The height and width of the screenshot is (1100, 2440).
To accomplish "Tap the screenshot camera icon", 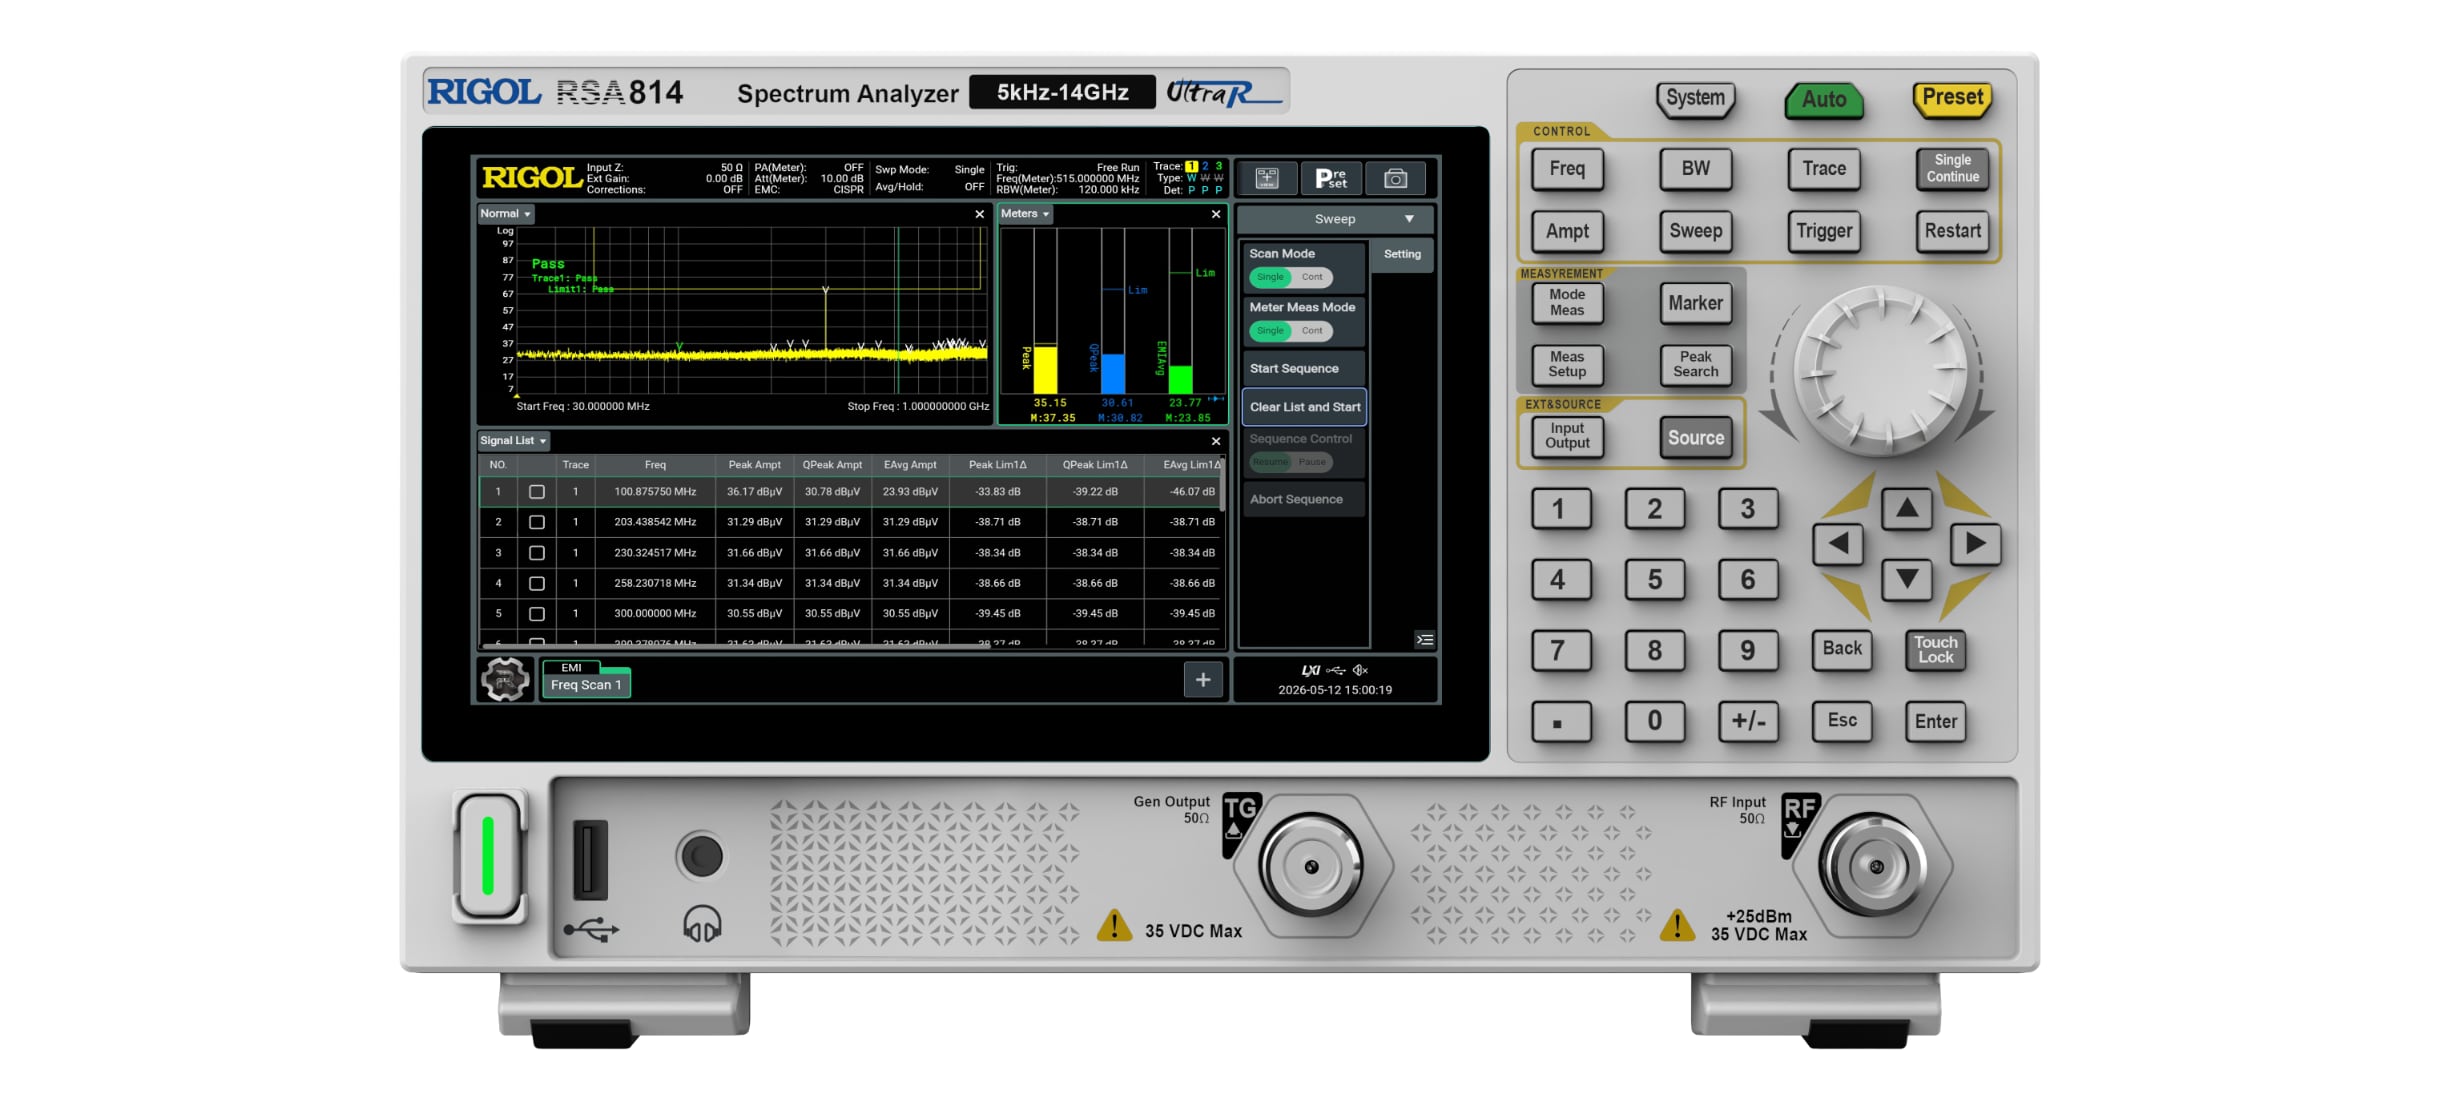I will (1395, 179).
